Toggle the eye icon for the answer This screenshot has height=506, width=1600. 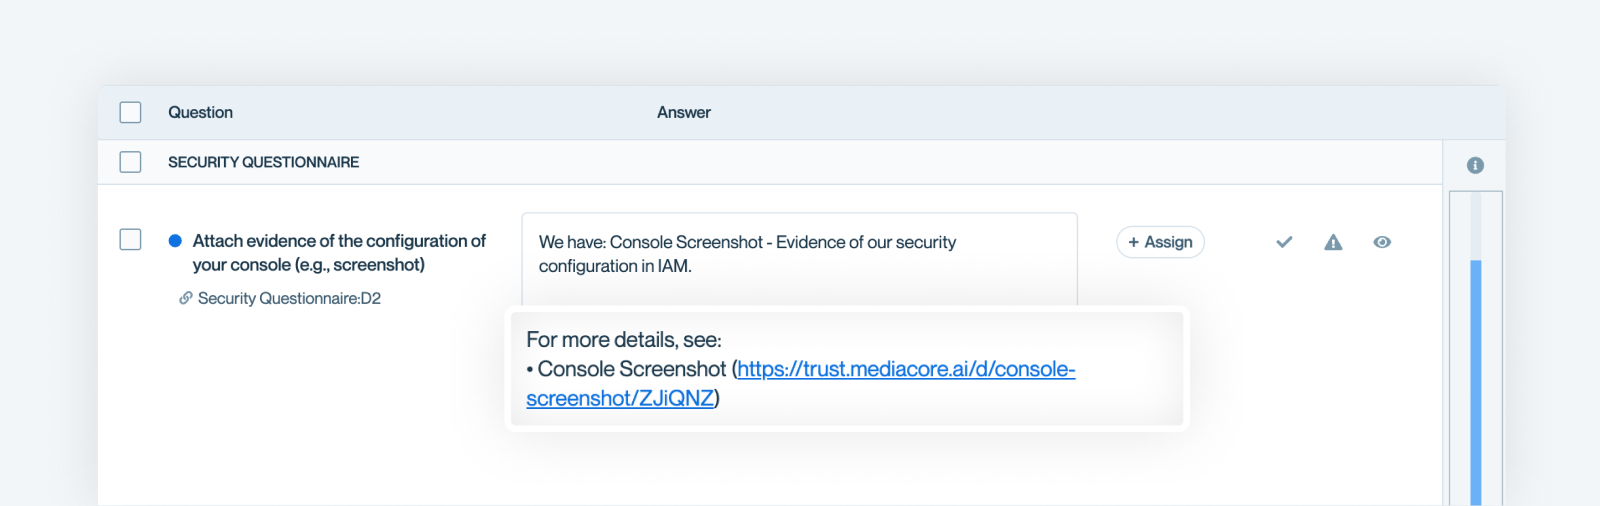1382,242
